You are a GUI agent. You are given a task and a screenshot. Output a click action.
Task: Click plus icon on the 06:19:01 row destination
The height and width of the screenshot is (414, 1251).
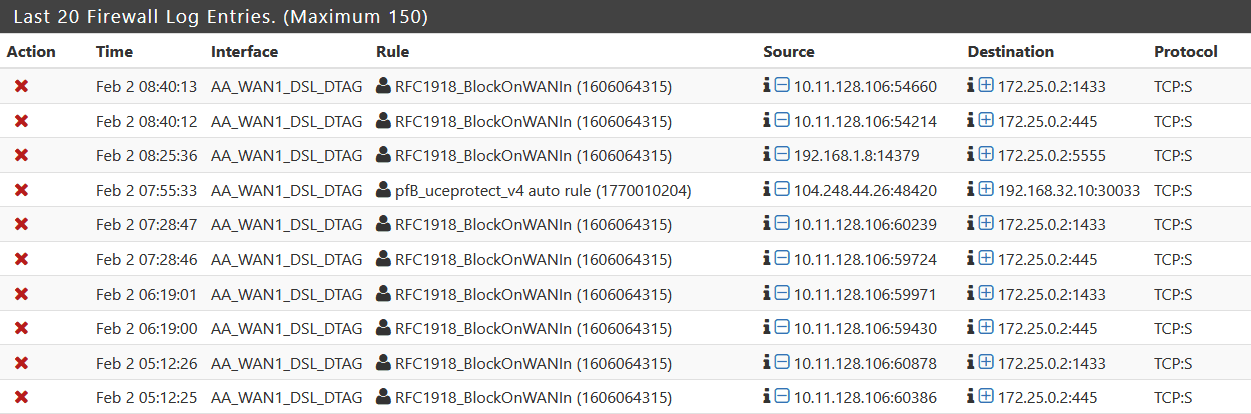(986, 293)
